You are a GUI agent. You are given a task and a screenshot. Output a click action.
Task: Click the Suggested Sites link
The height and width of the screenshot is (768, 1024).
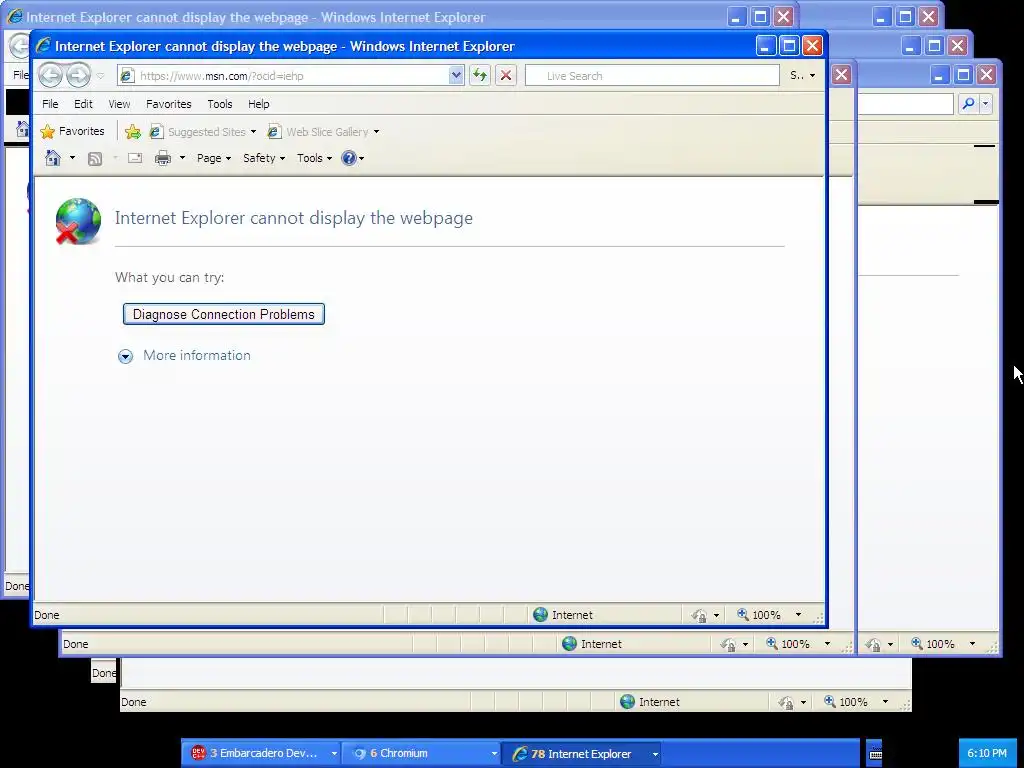pyautogui.click(x=206, y=132)
